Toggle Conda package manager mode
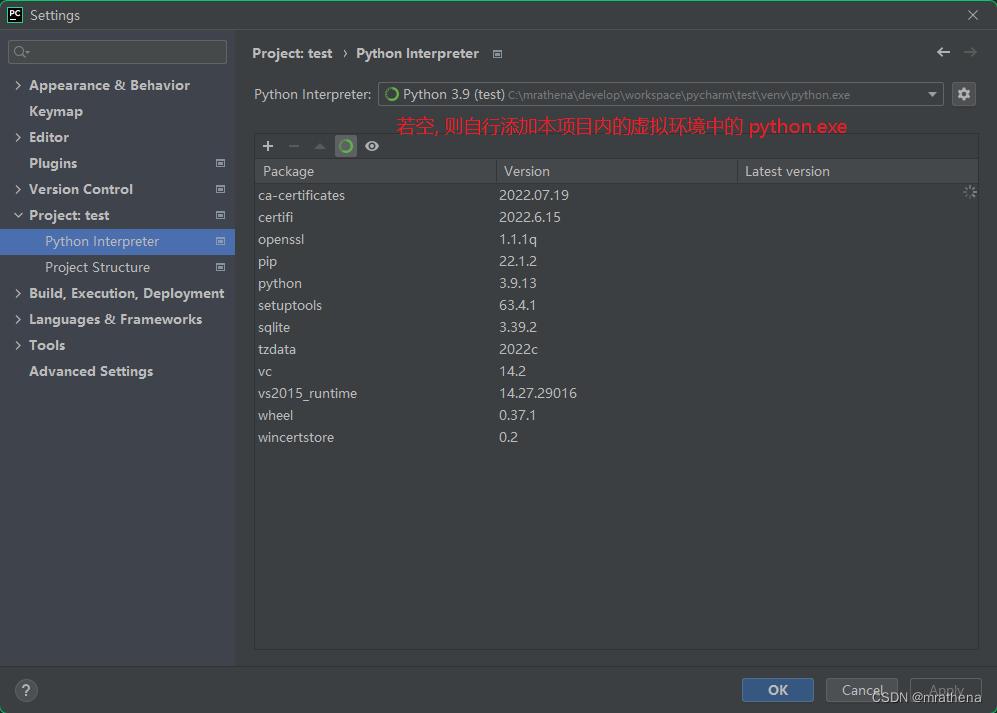The height and width of the screenshot is (713, 997). pyautogui.click(x=346, y=146)
